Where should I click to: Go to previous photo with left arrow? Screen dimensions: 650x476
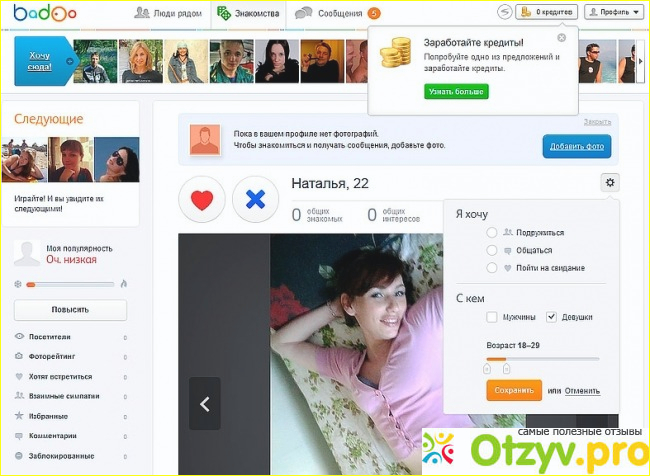(x=204, y=404)
